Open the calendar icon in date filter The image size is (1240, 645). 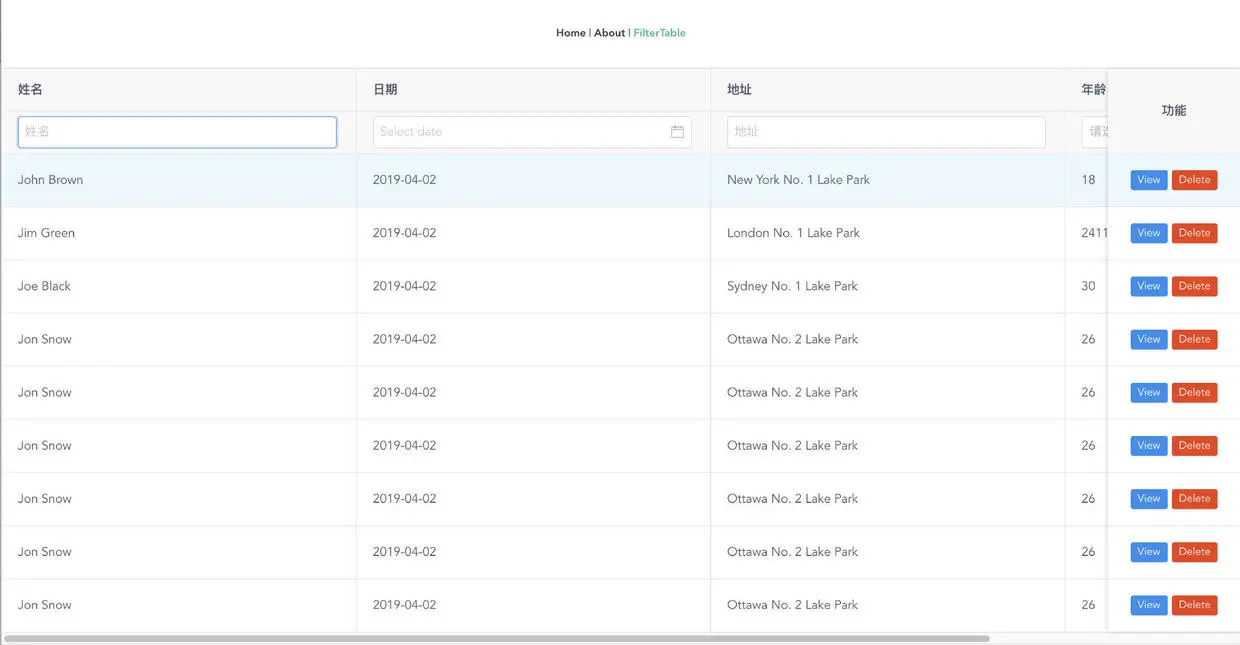677,132
